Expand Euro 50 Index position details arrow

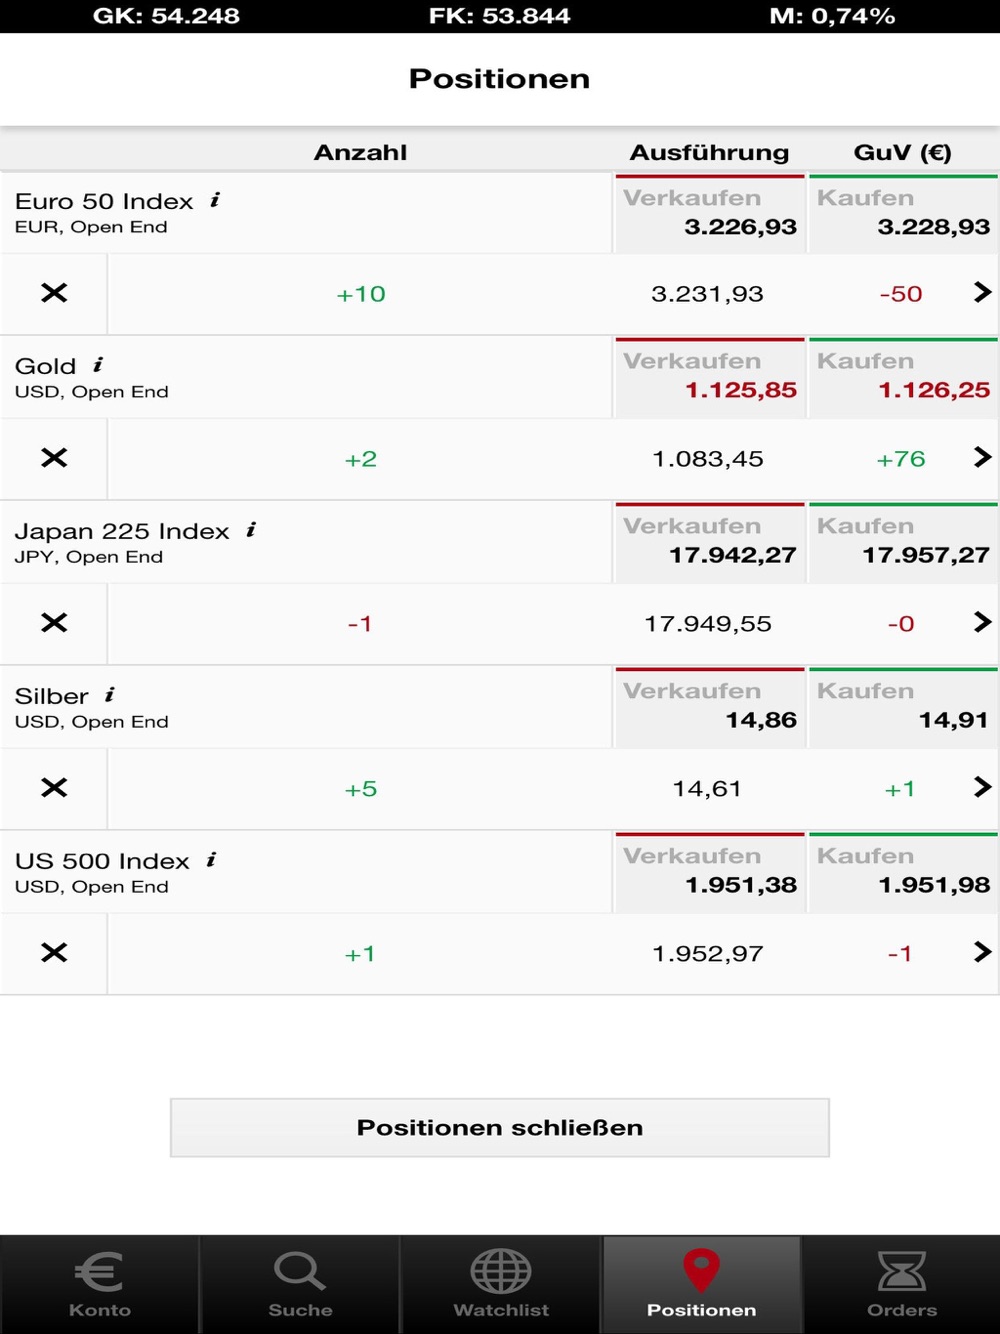[982, 292]
